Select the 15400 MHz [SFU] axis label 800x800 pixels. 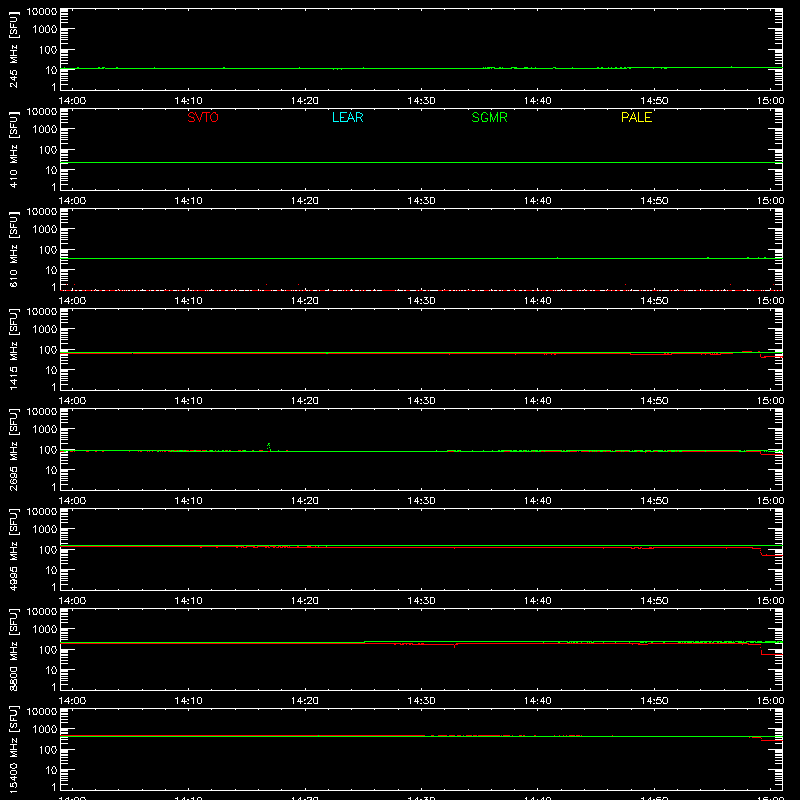point(13,750)
